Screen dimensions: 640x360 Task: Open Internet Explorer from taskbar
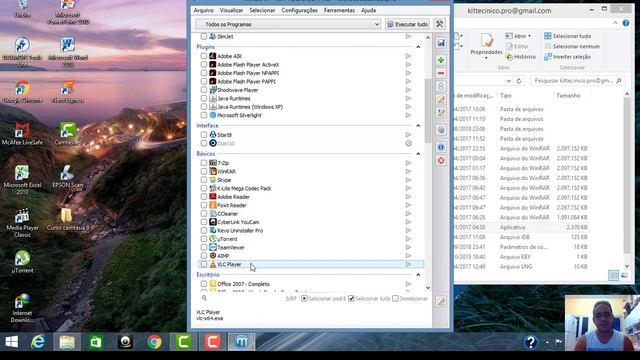tap(38, 342)
